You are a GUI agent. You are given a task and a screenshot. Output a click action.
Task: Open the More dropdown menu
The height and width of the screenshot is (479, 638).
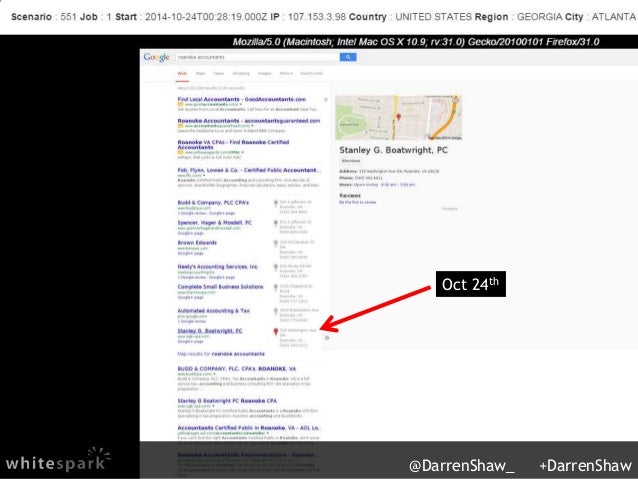coord(286,74)
